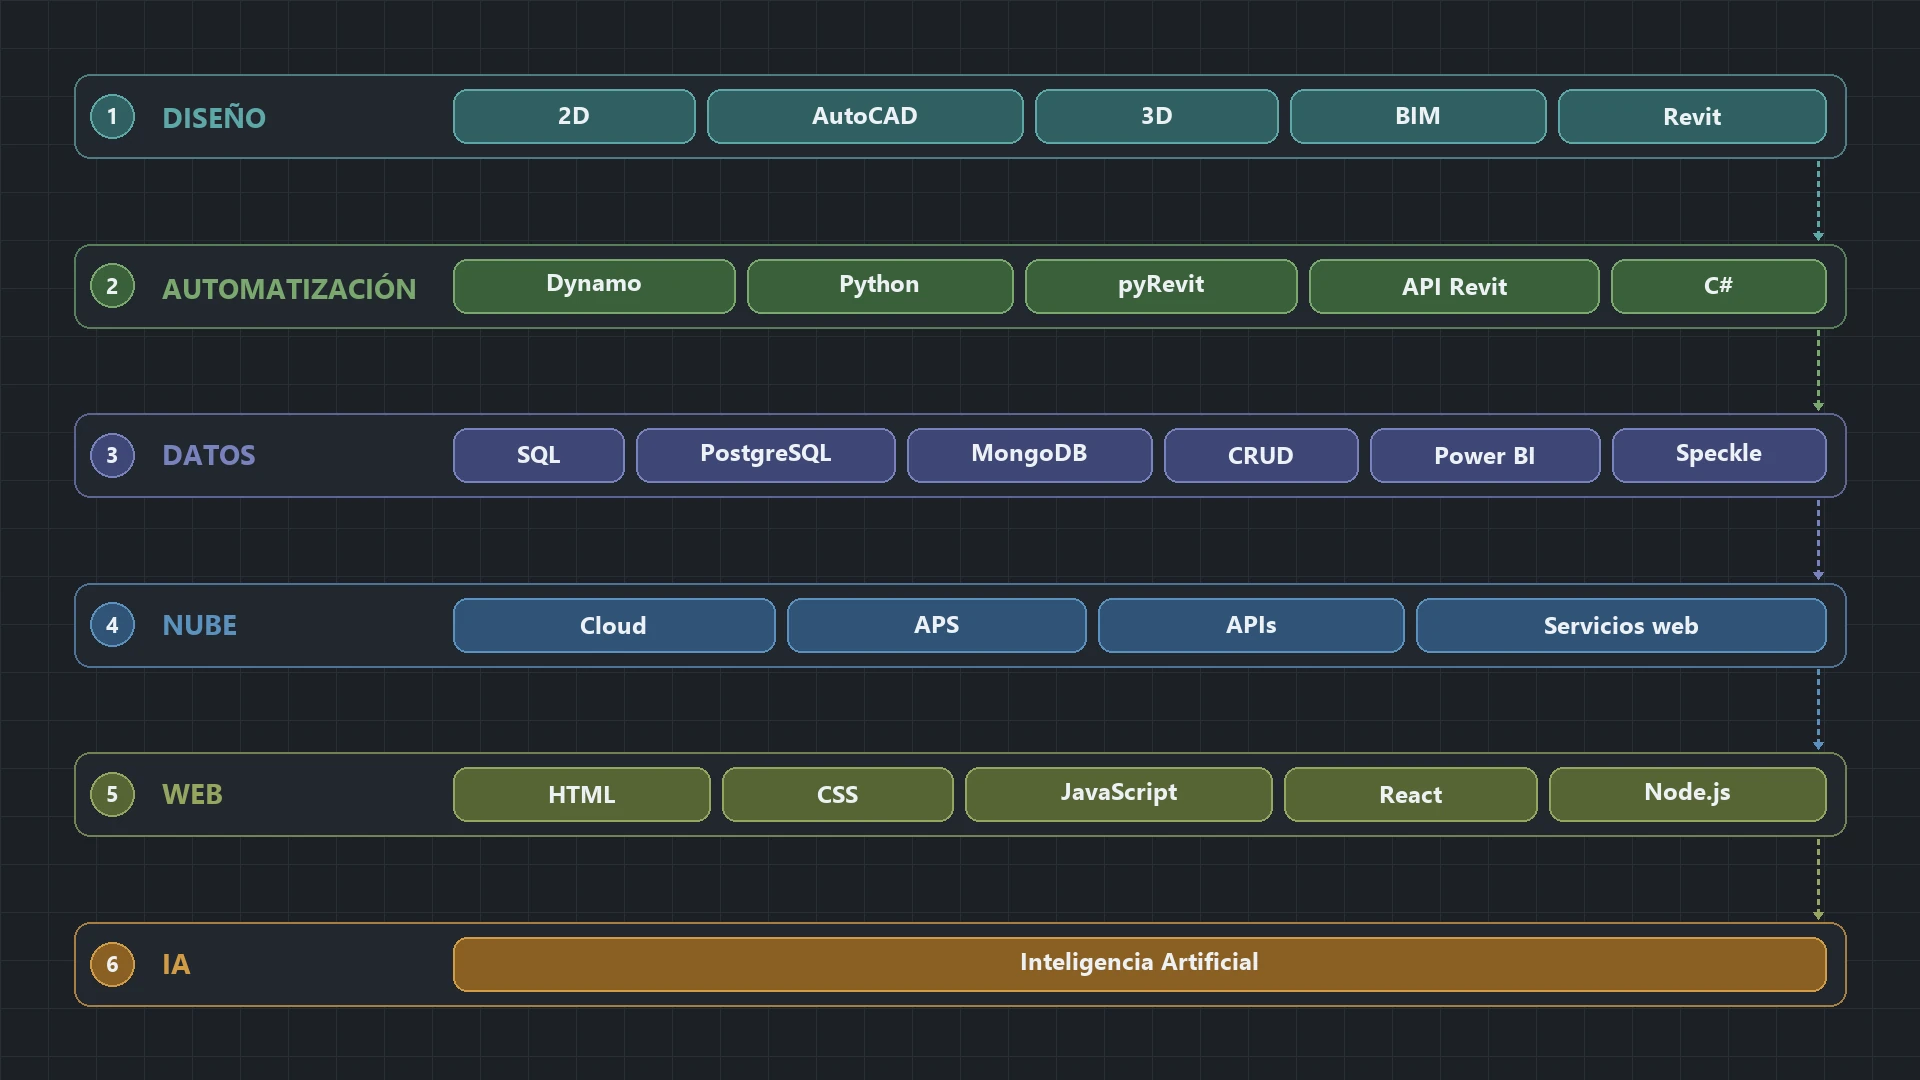Click the Inteligencia Artificial bar
This screenshot has height=1080, width=1920.
click(x=1140, y=965)
